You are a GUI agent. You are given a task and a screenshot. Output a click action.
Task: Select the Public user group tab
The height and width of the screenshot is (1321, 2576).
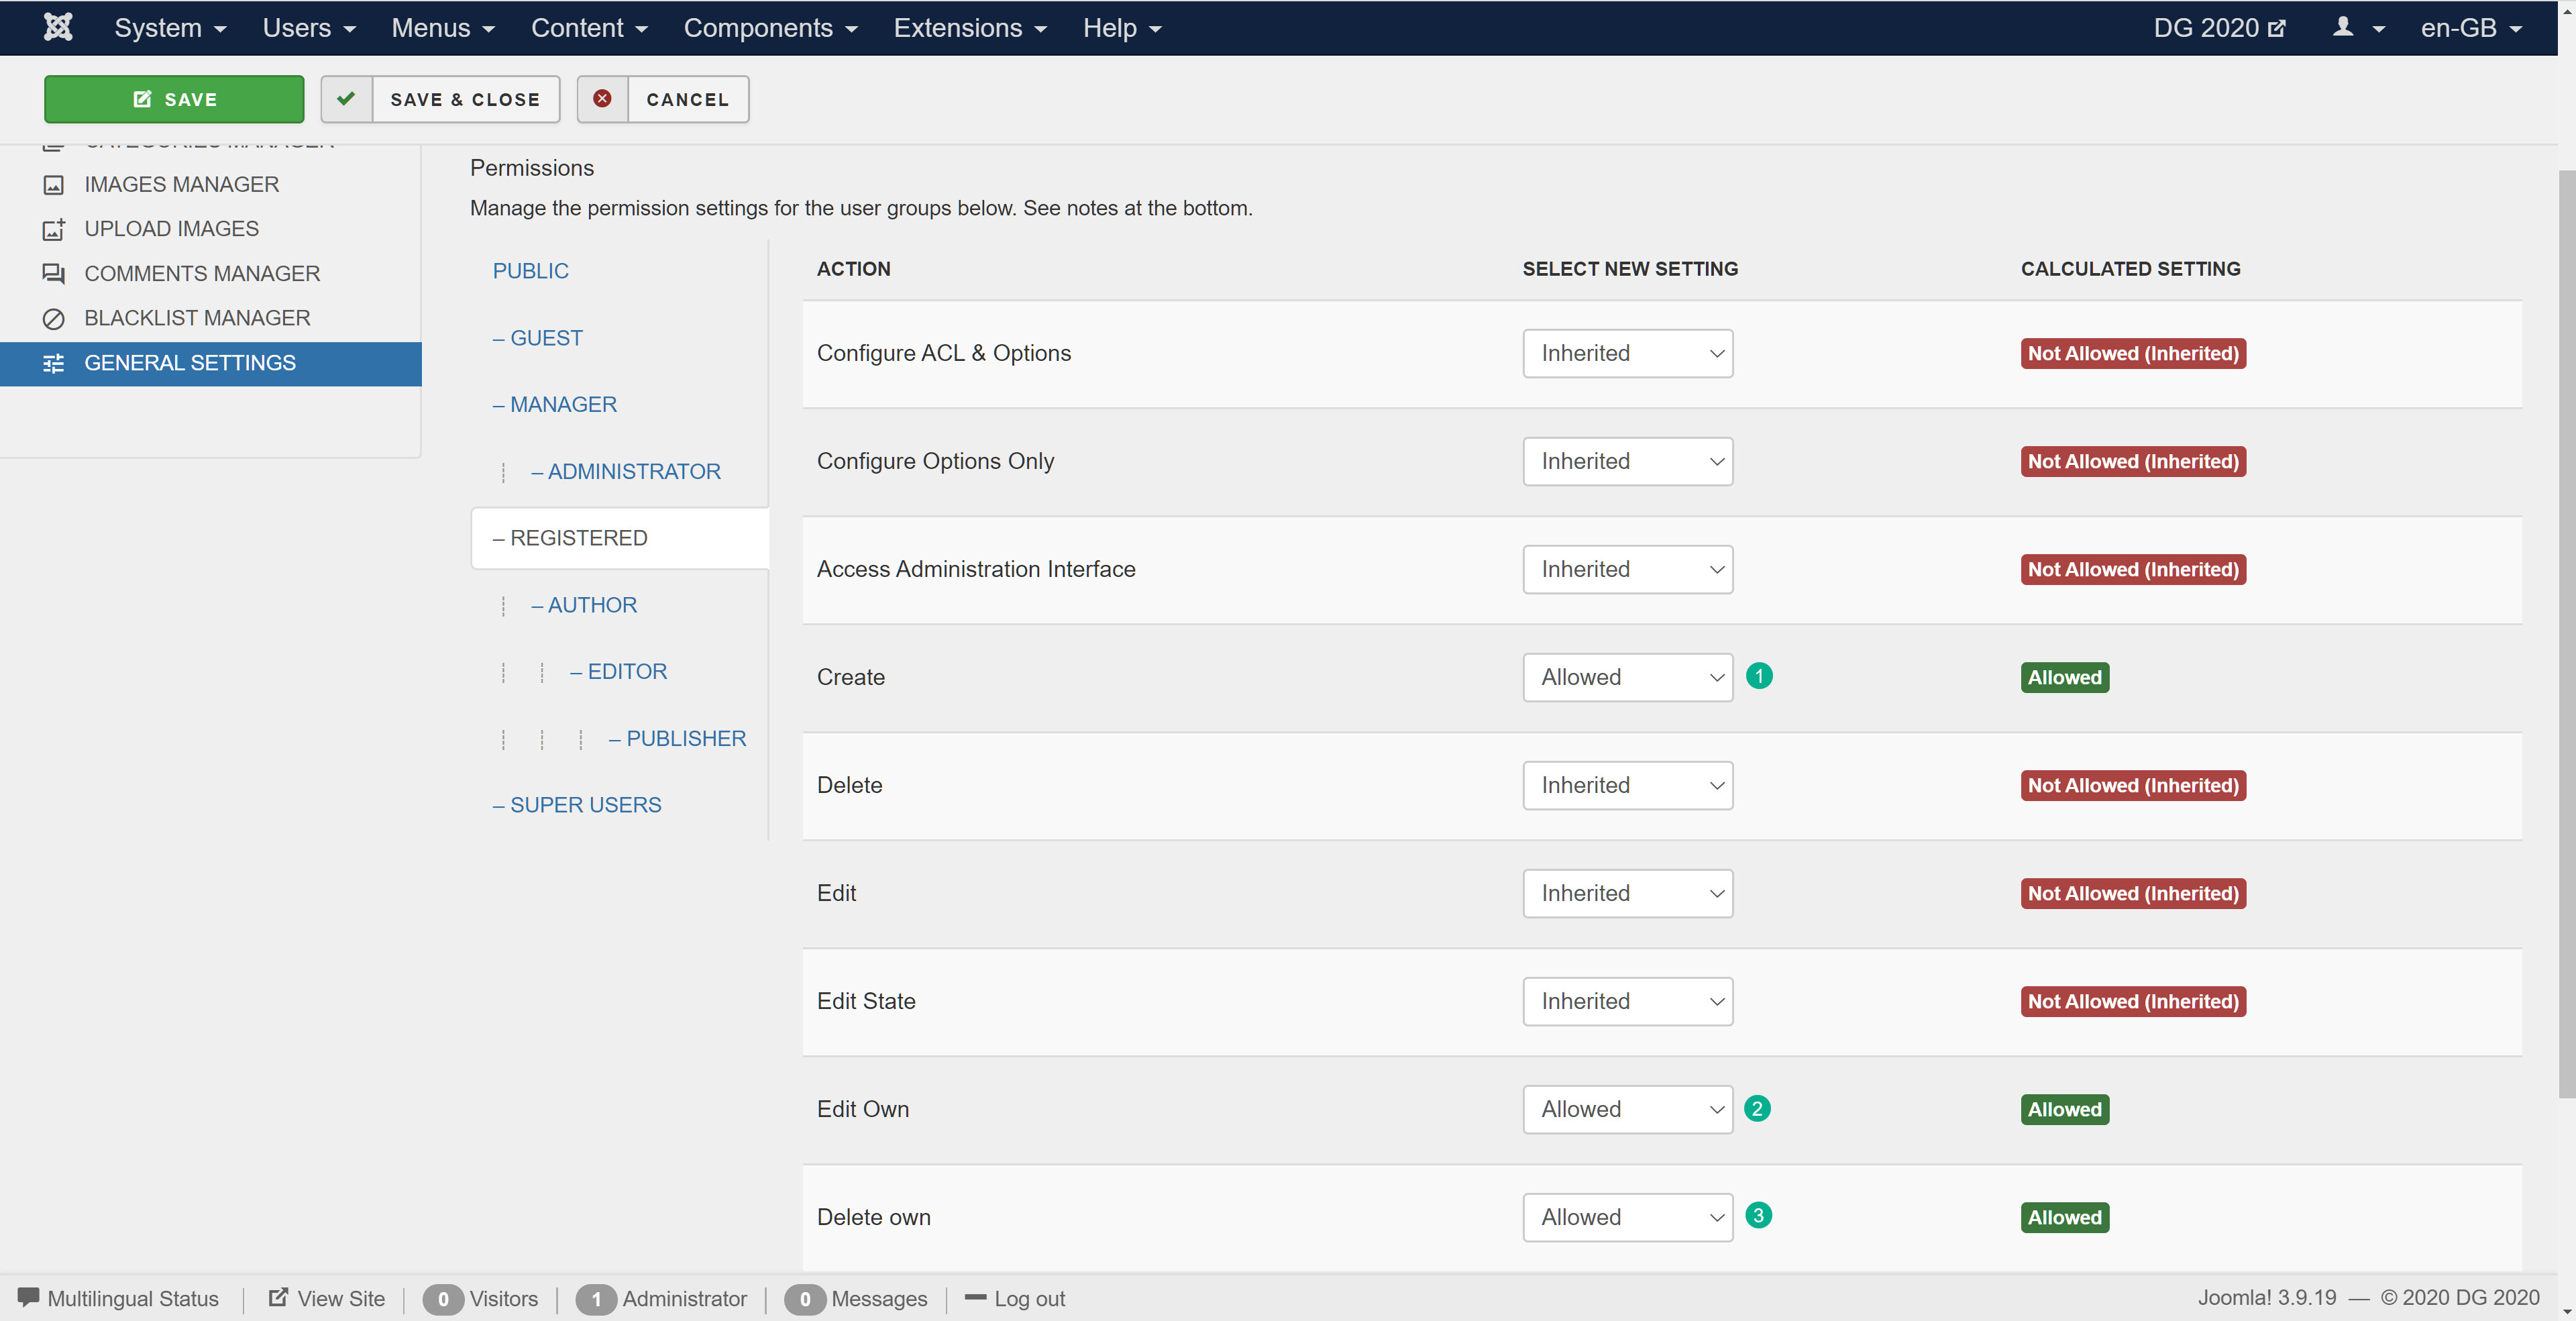coord(530,271)
